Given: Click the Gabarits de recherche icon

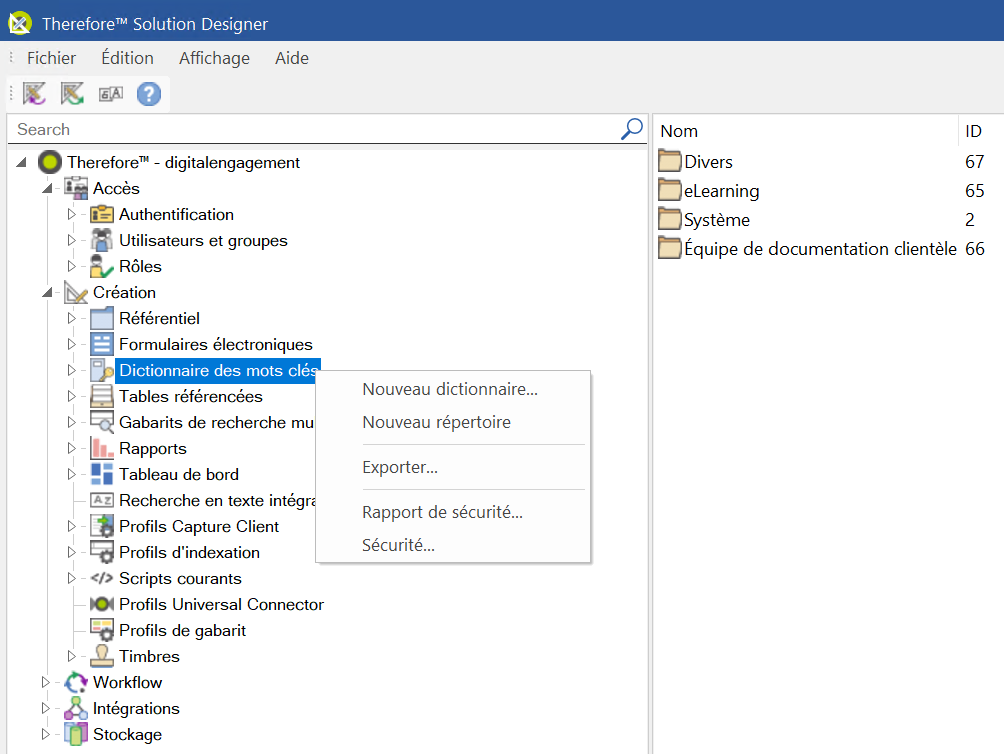Looking at the screenshot, I should [102, 422].
